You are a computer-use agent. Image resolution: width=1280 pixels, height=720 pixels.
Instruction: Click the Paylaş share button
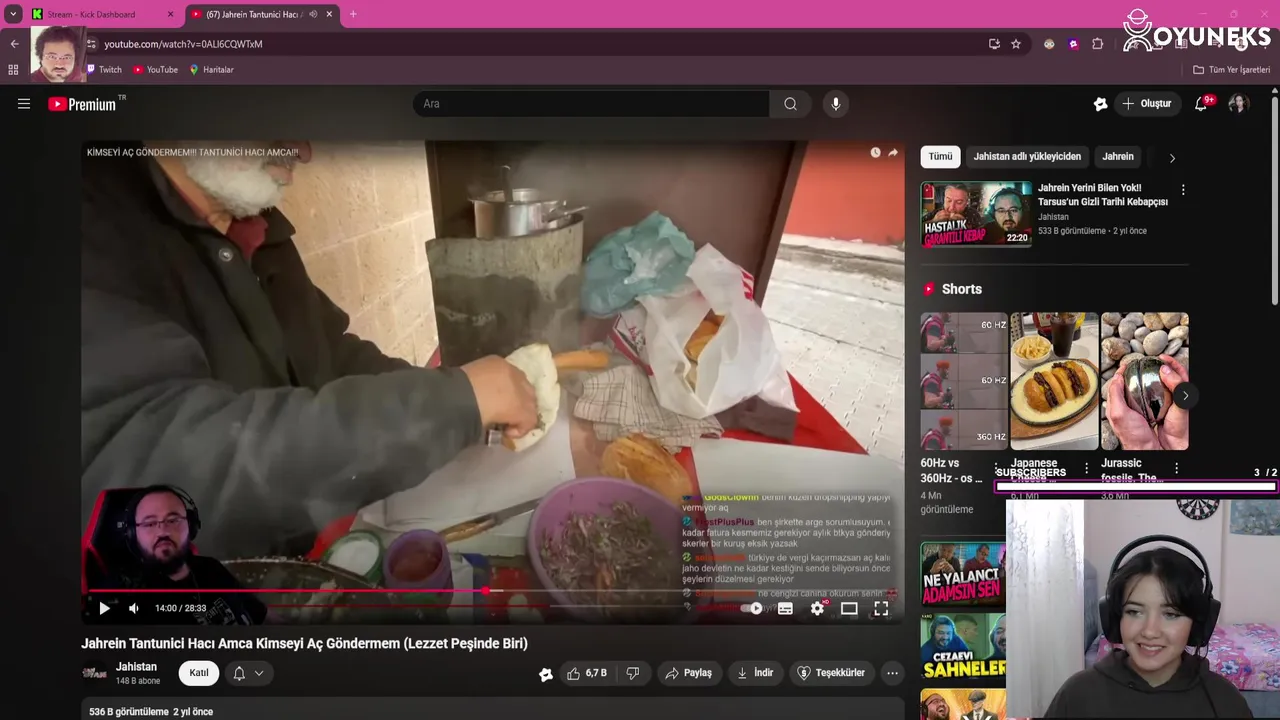(689, 673)
